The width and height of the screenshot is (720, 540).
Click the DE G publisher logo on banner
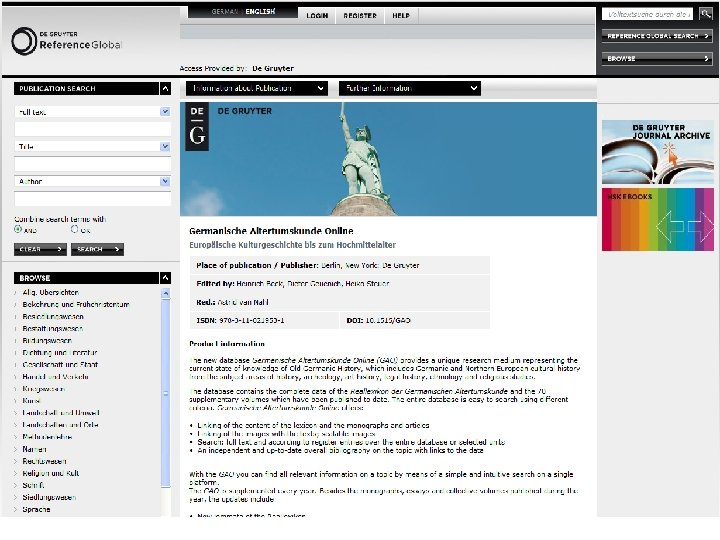(x=197, y=127)
